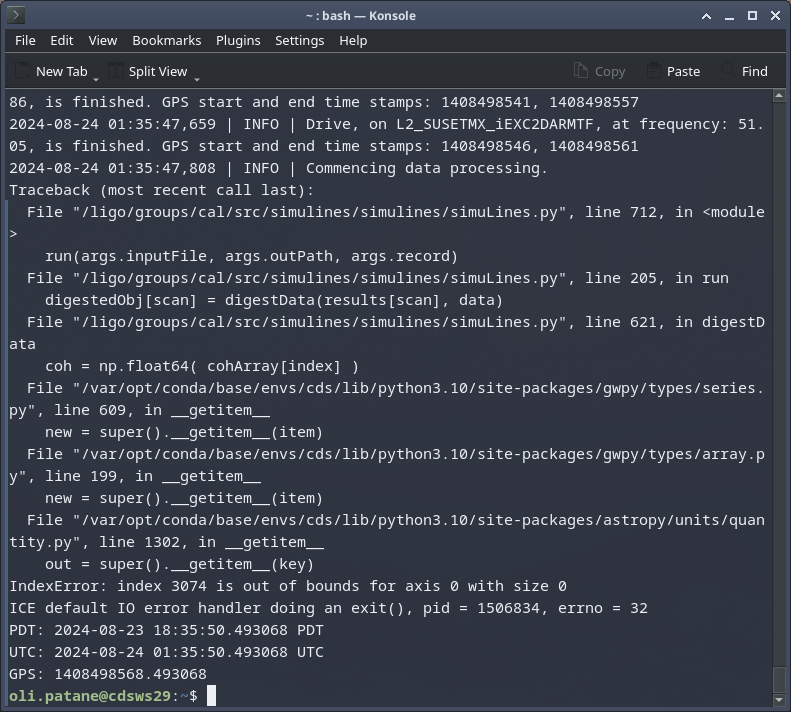The image size is (791, 712).
Task: Click the Keep Above window button
Action: (x=707, y=16)
